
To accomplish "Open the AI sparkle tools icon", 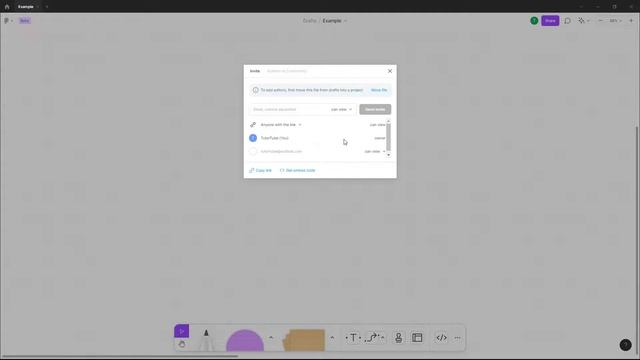I will click(583, 20).
